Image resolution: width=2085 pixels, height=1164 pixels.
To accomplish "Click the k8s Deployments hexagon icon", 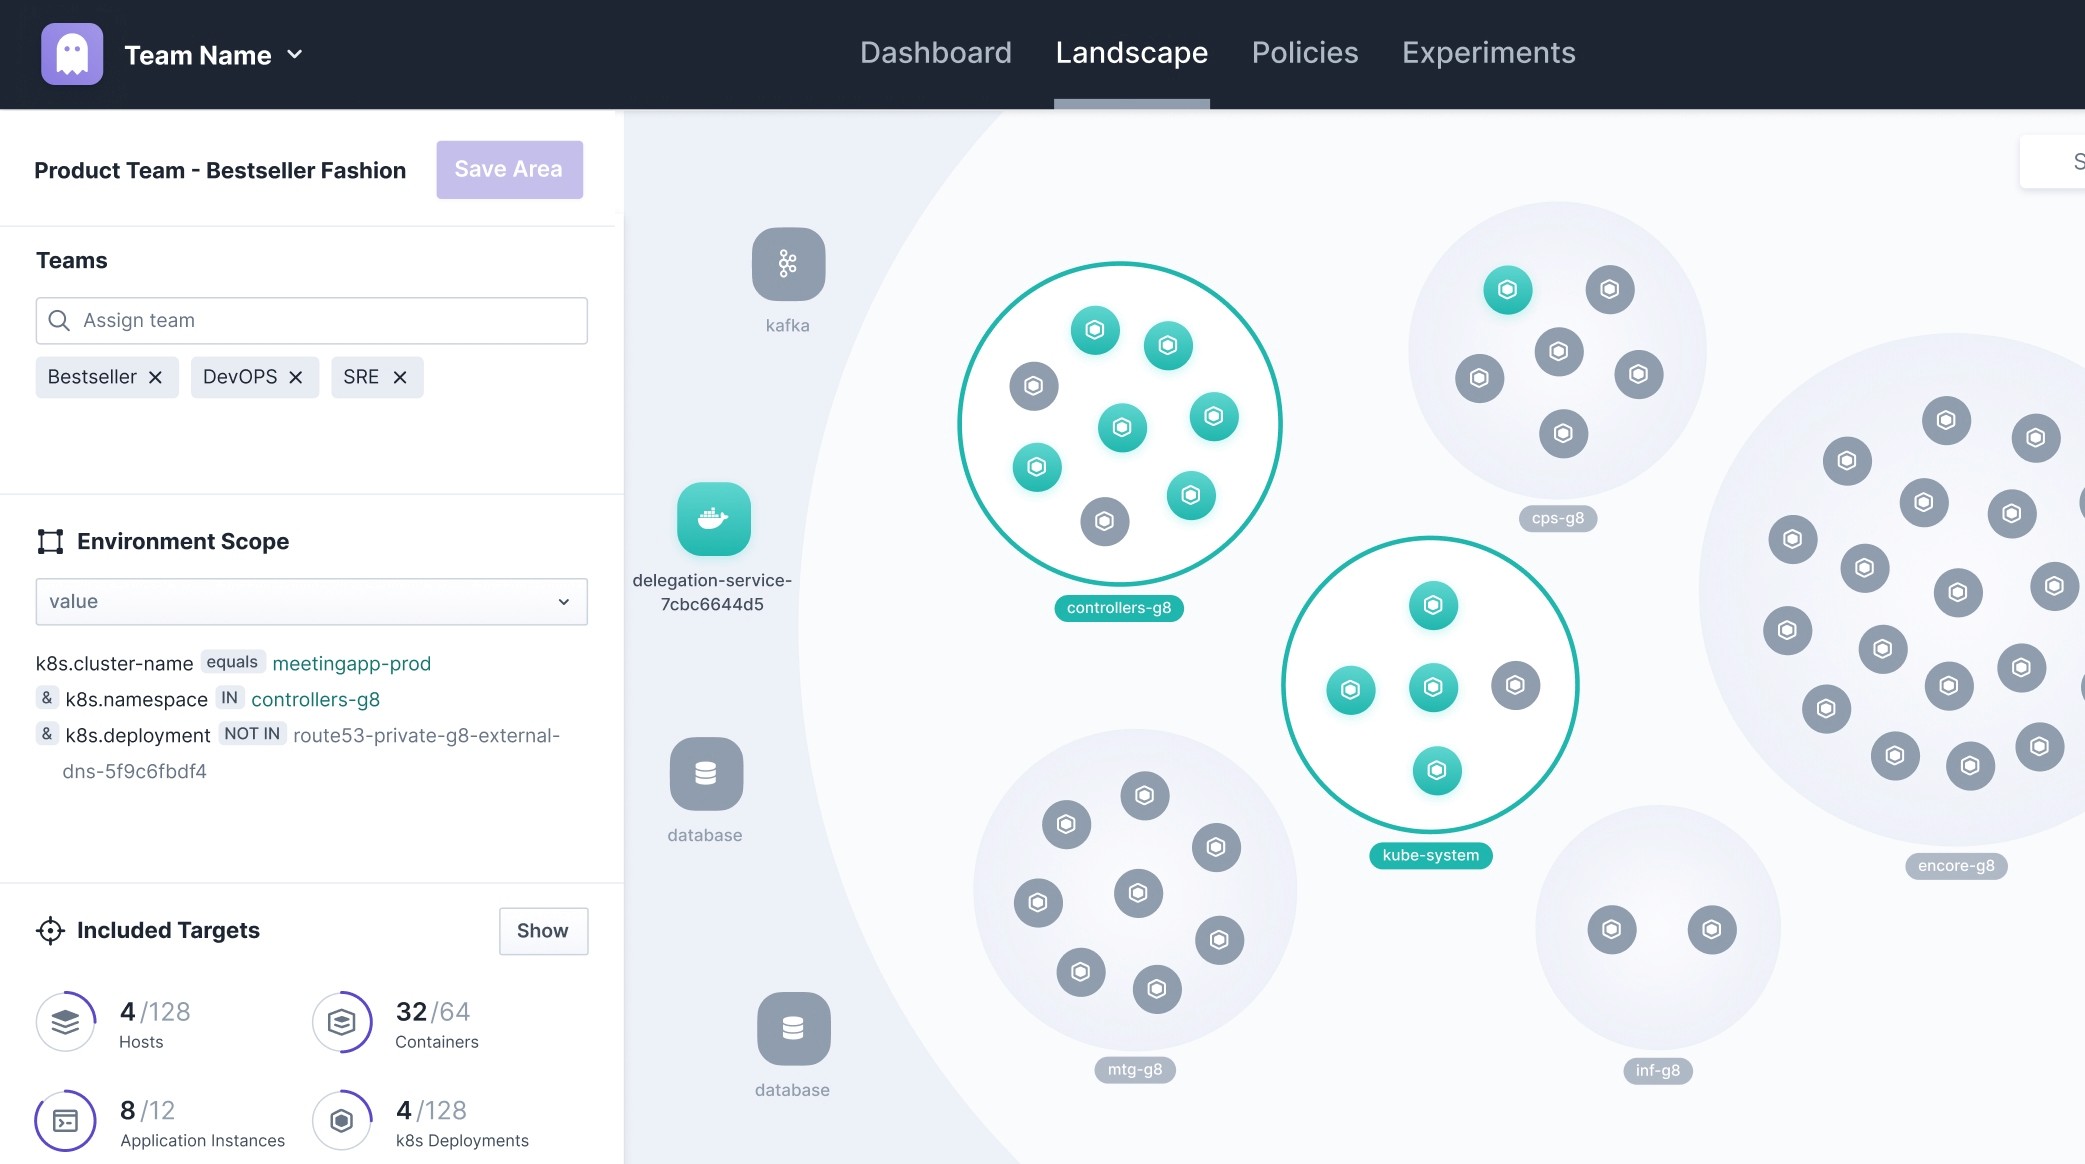I will point(342,1120).
